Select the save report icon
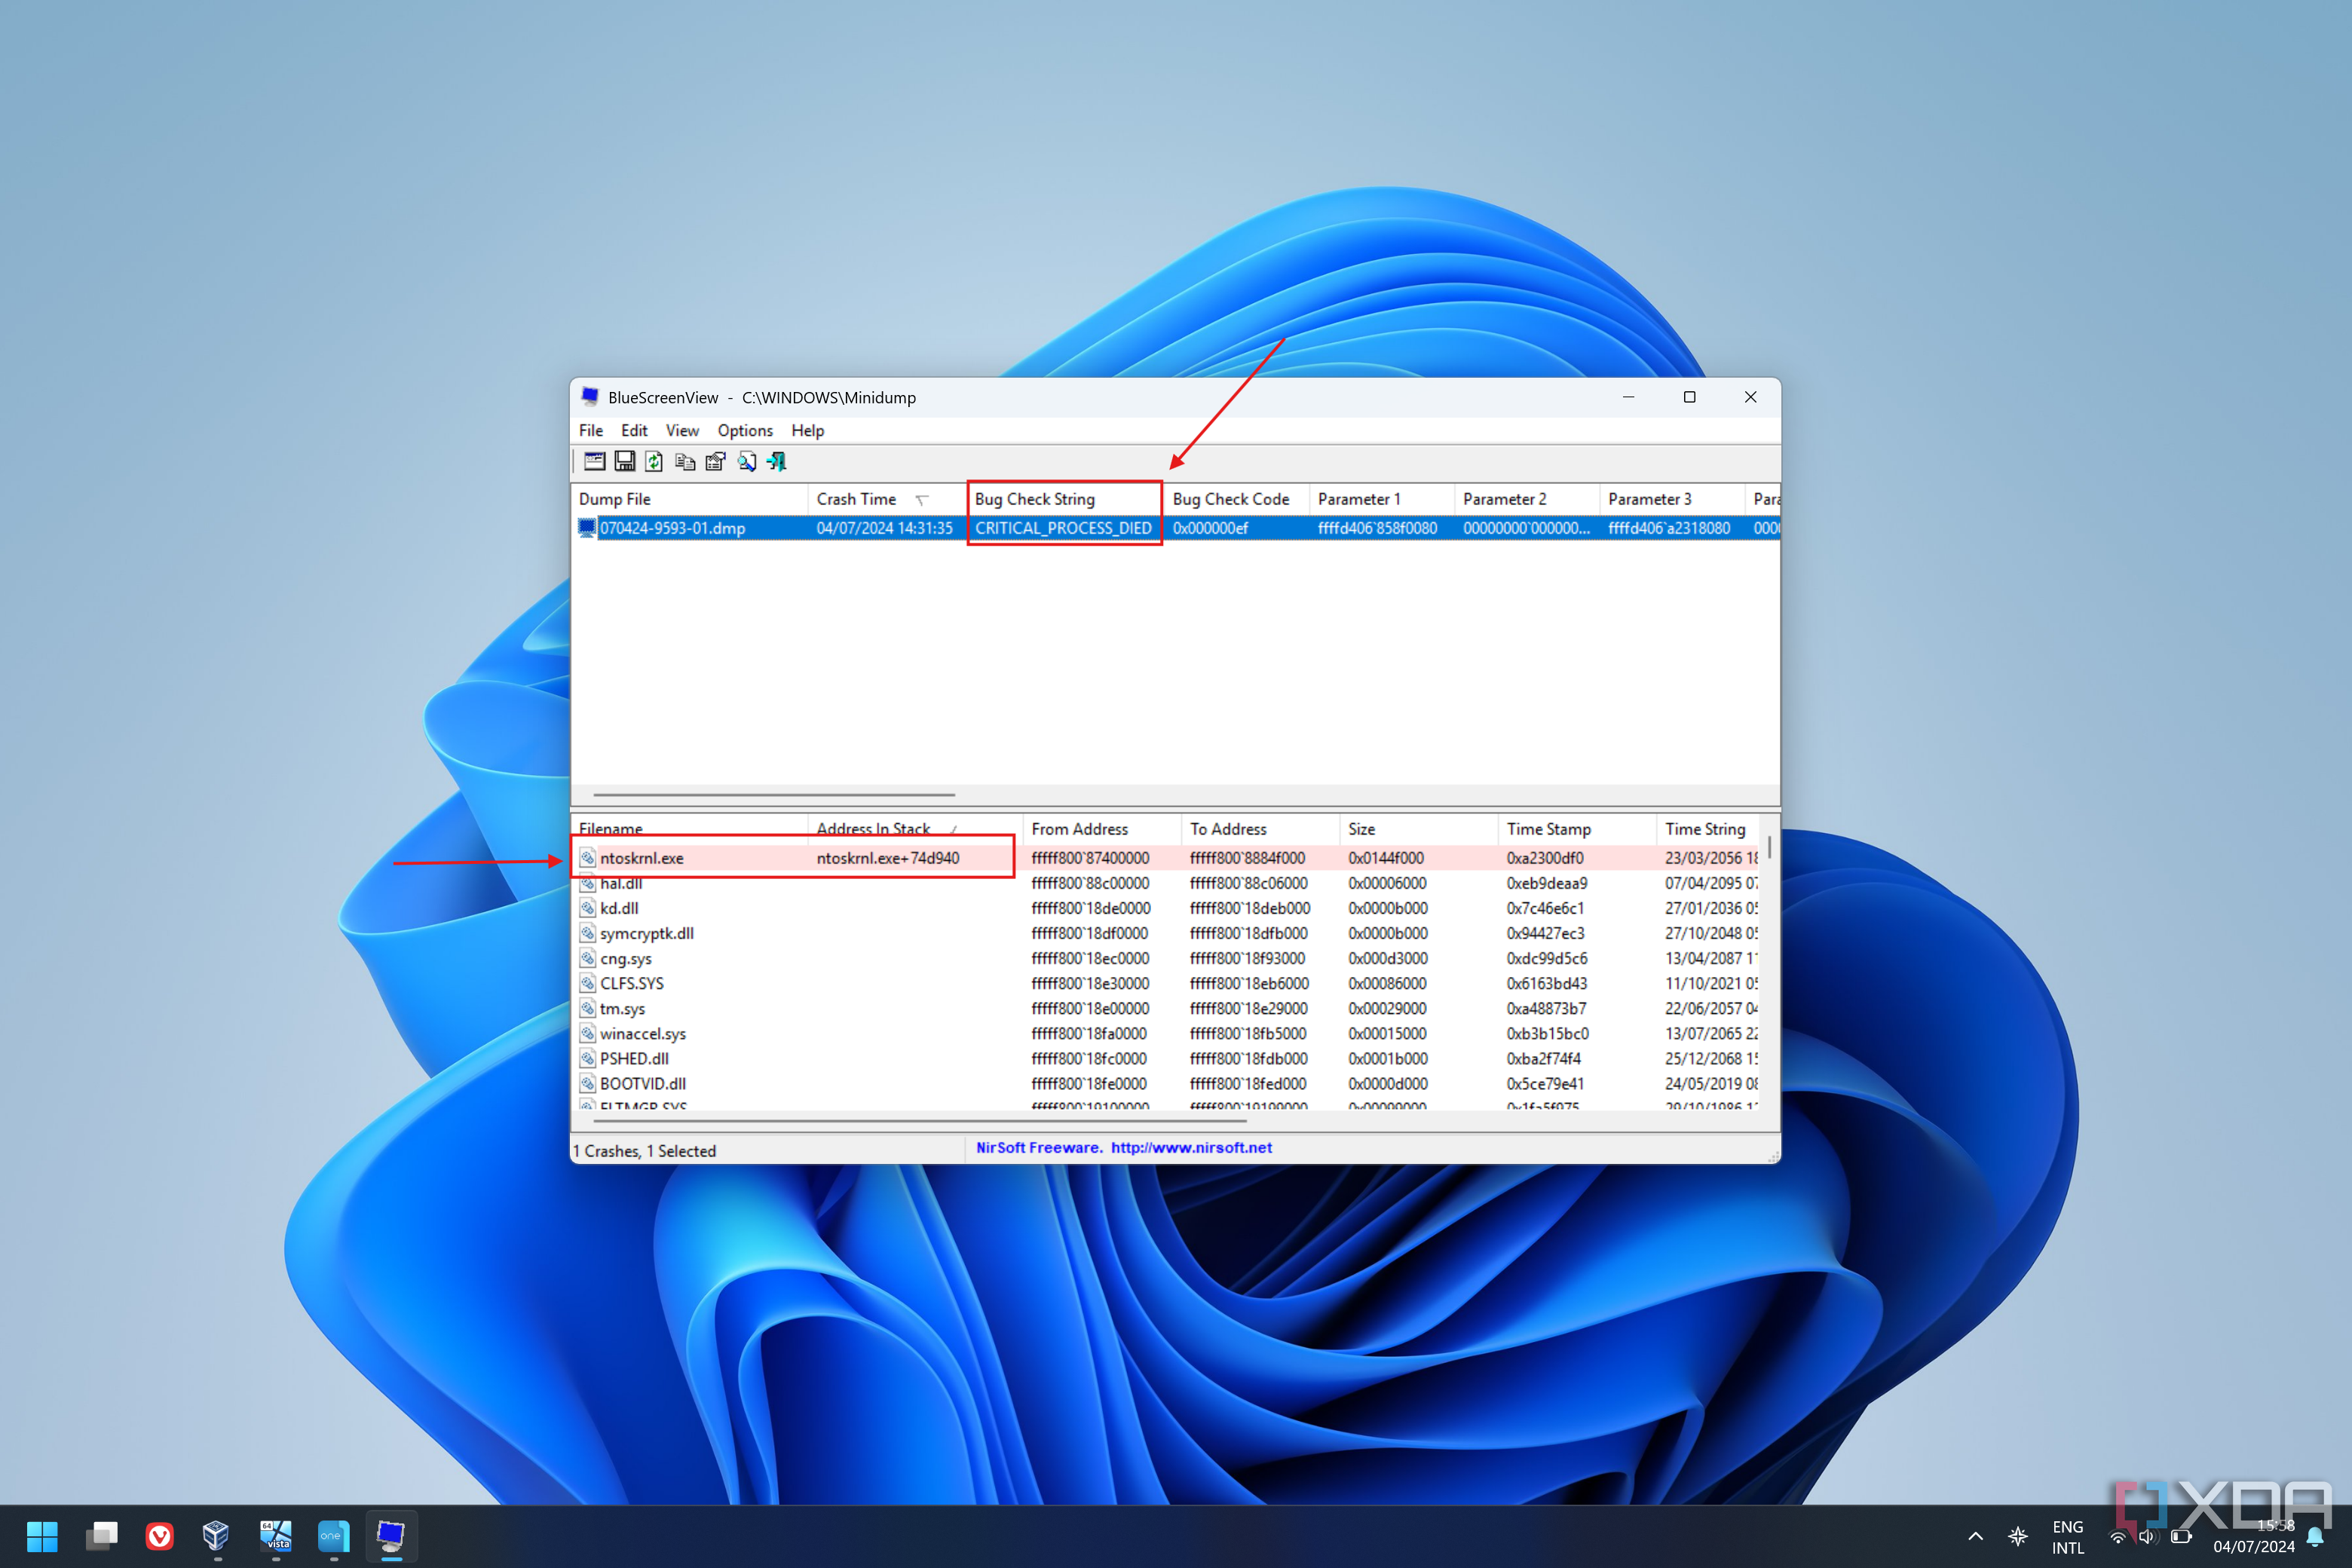 pyautogui.click(x=625, y=461)
